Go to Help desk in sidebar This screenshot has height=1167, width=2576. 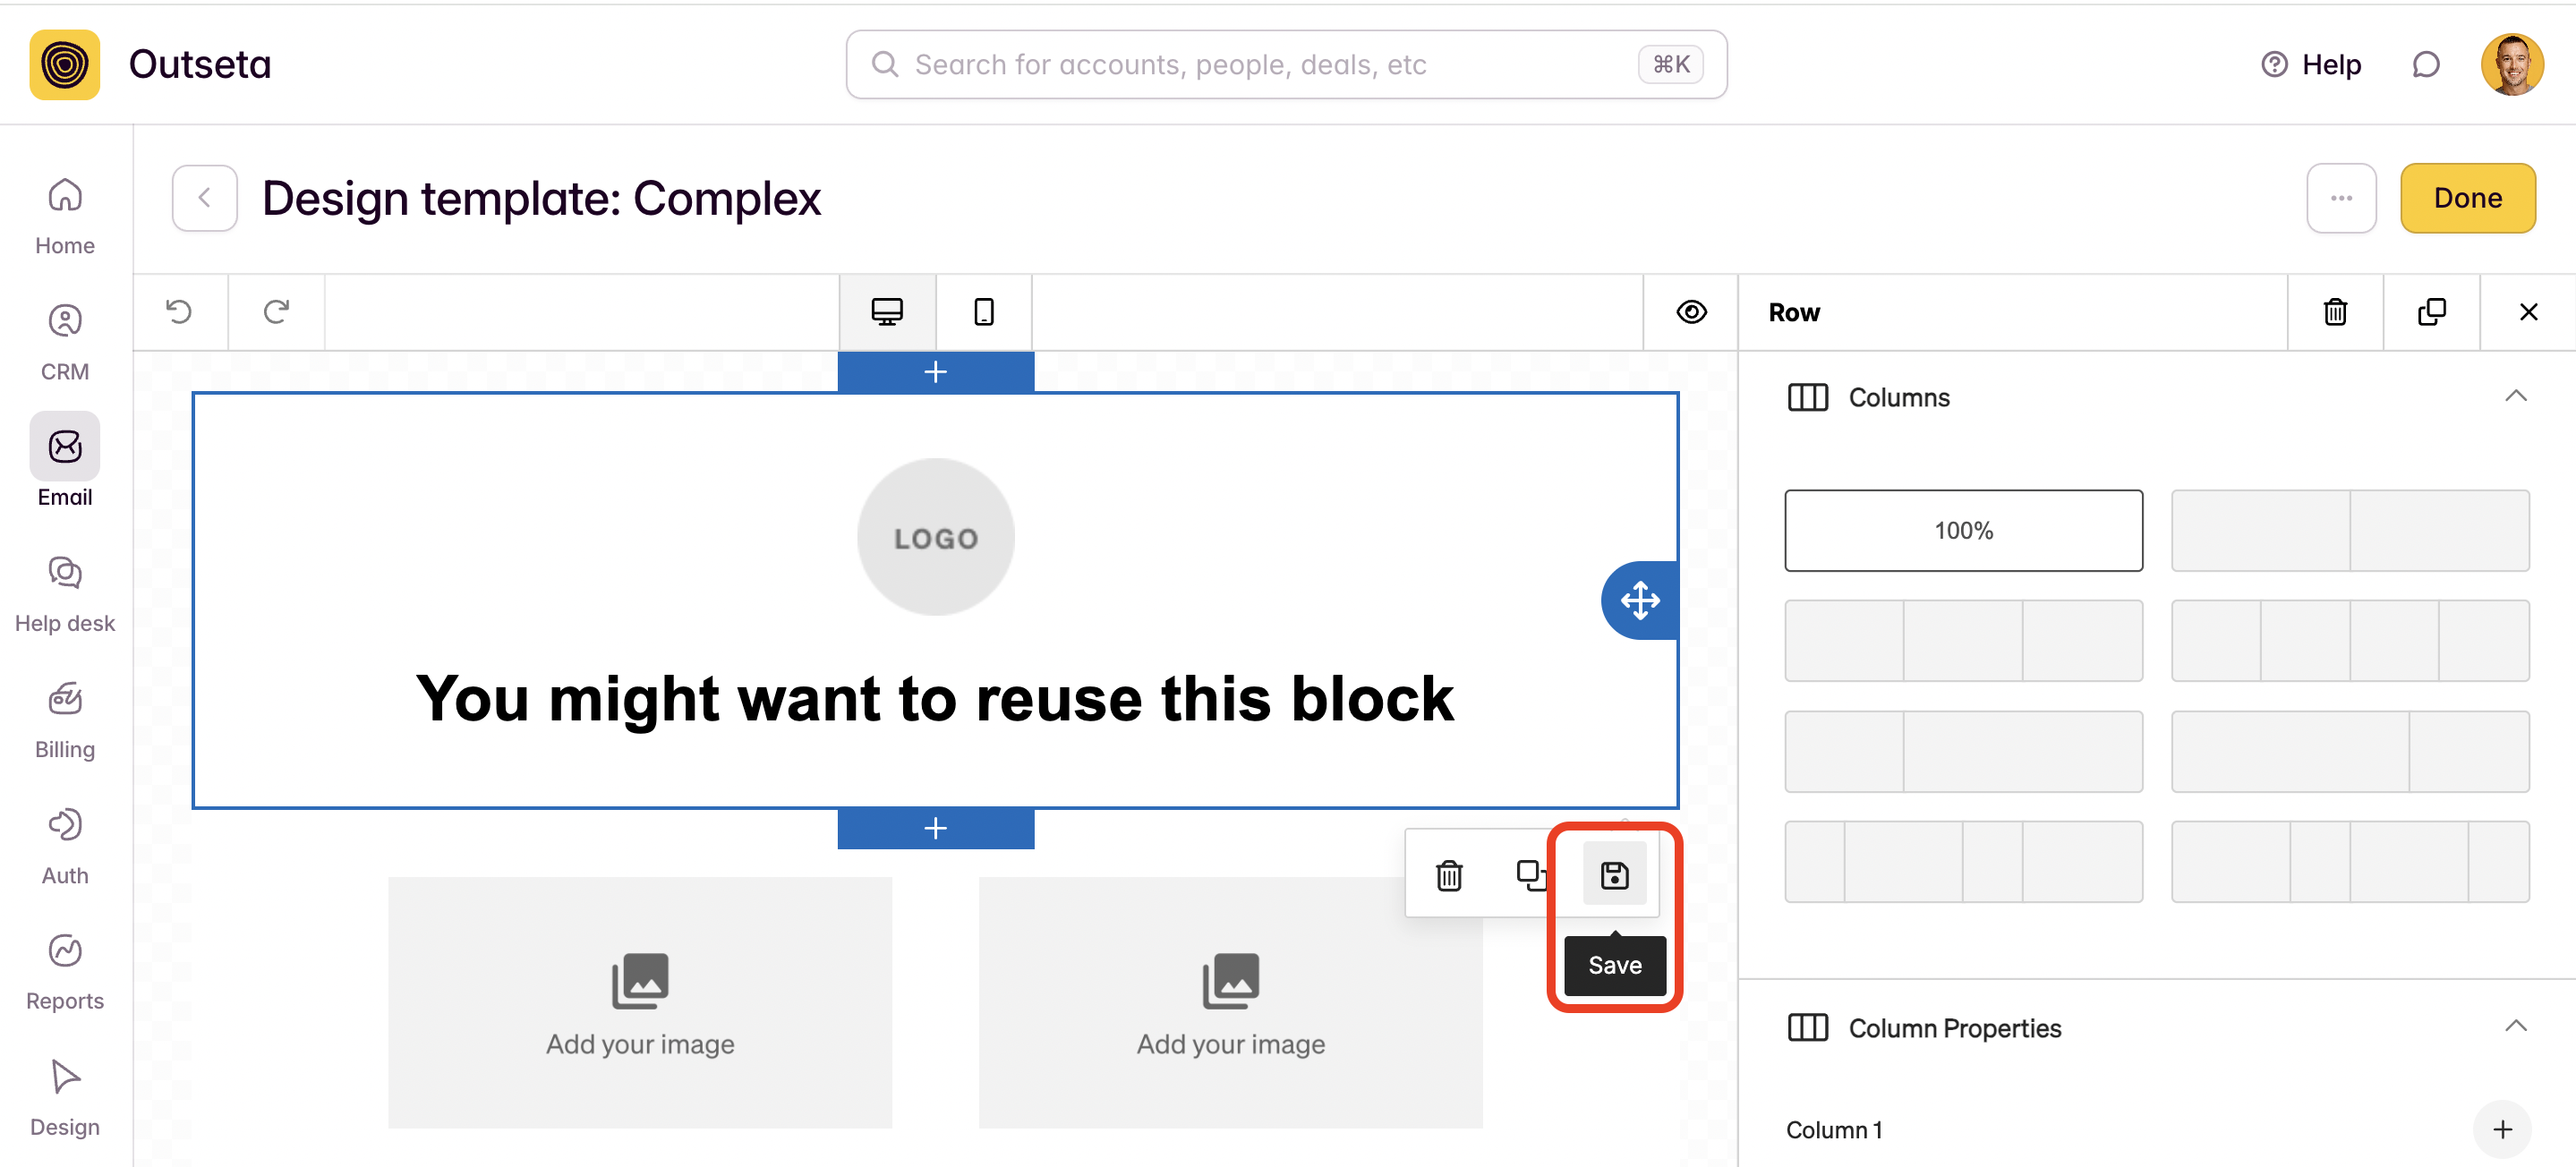[65, 594]
